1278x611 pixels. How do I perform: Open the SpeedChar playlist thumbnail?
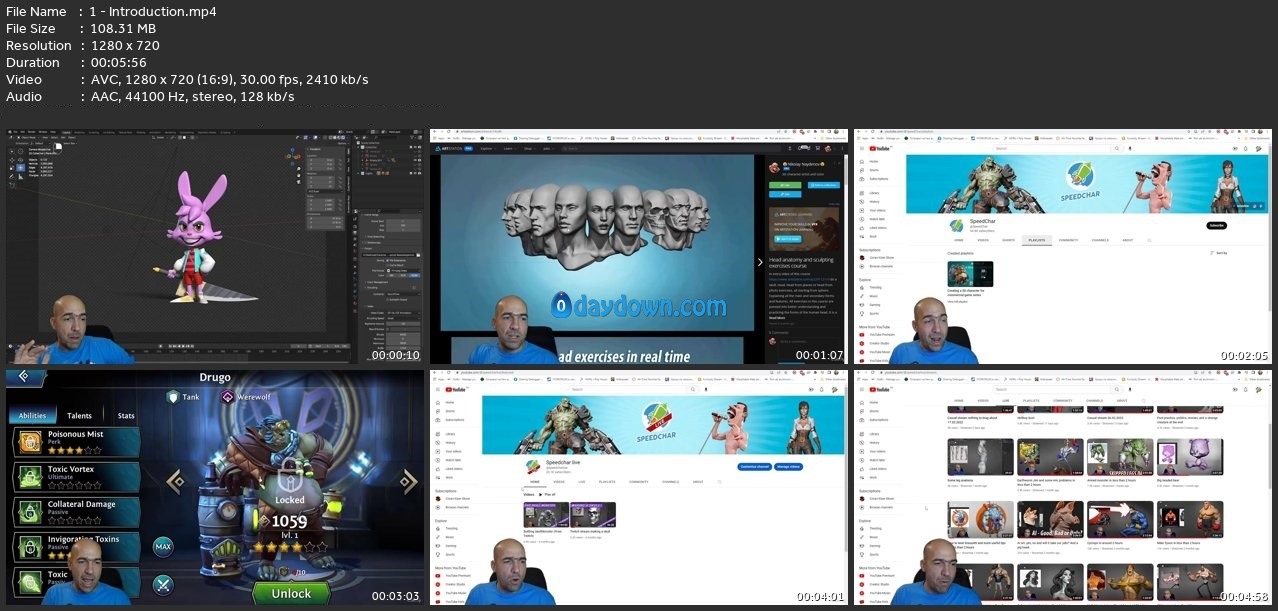[x=970, y=273]
